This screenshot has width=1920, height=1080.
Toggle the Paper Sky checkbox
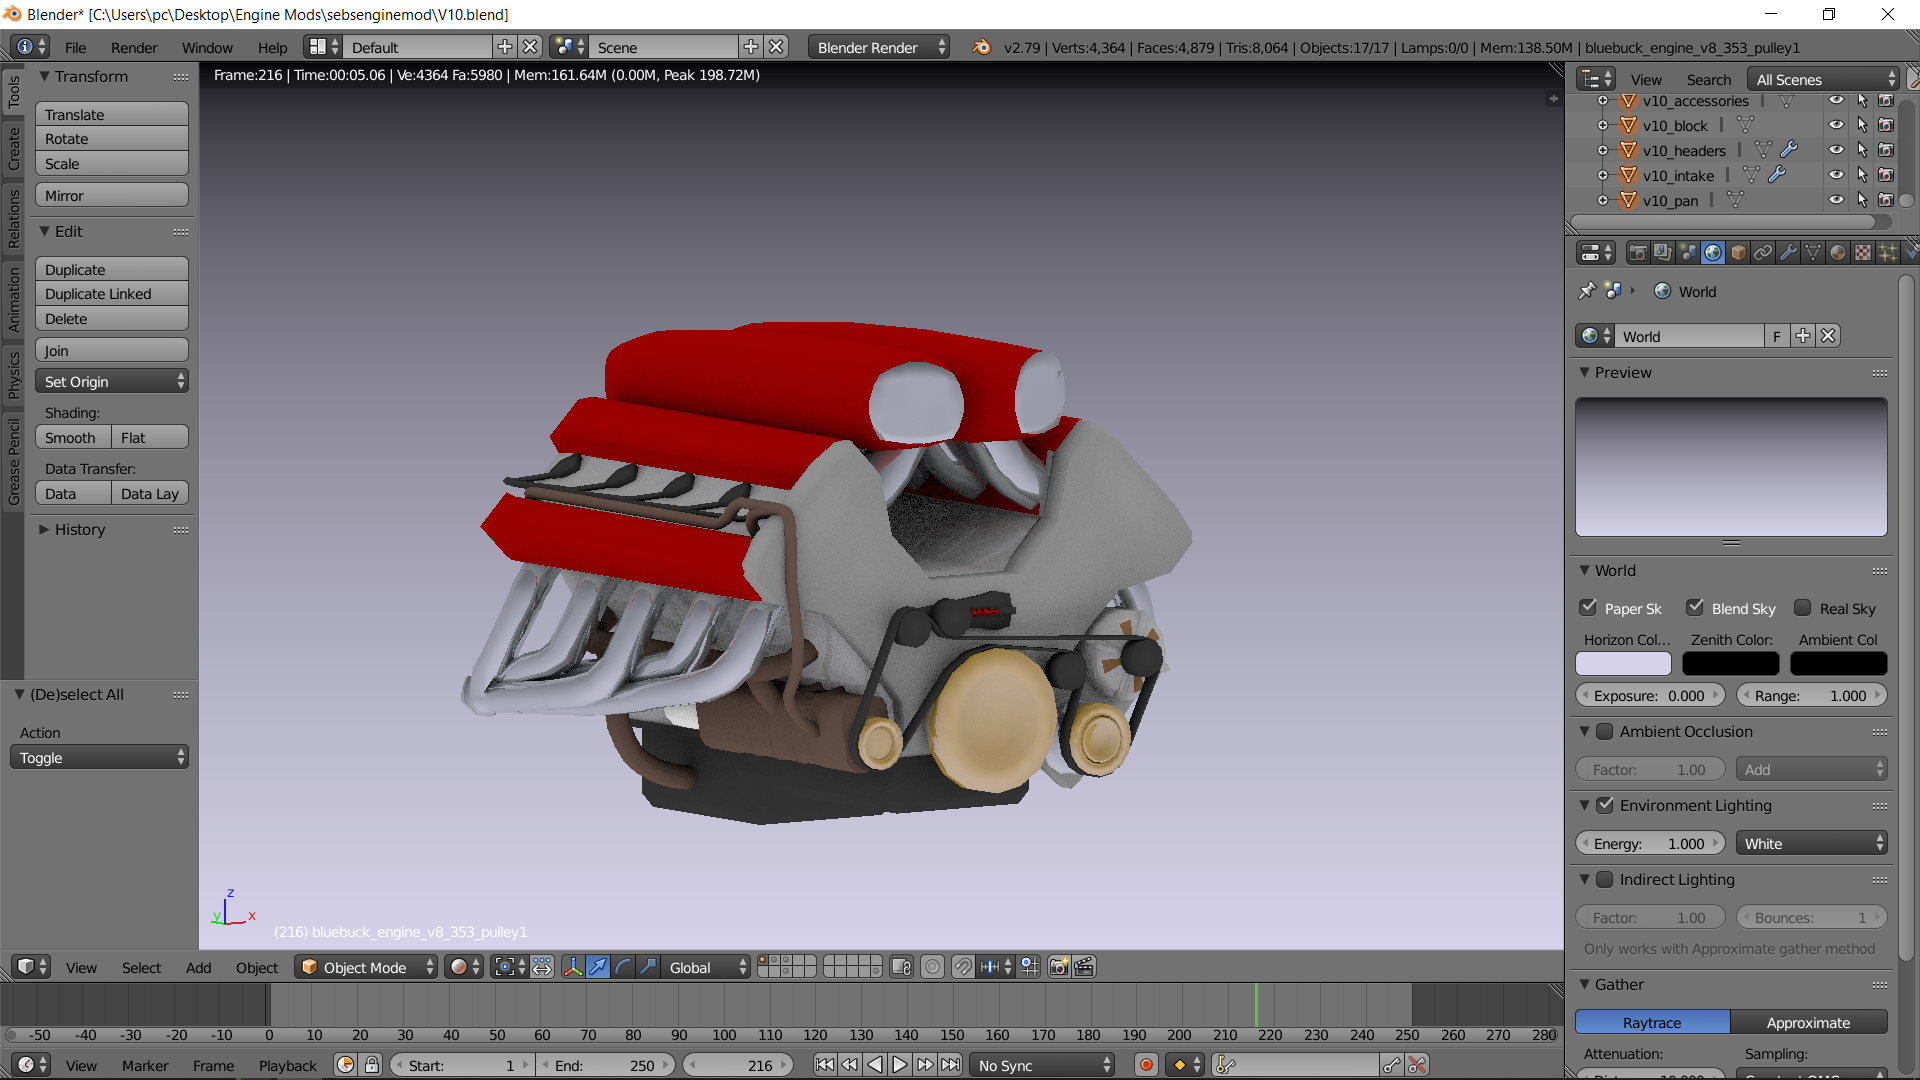coord(1588,607)
